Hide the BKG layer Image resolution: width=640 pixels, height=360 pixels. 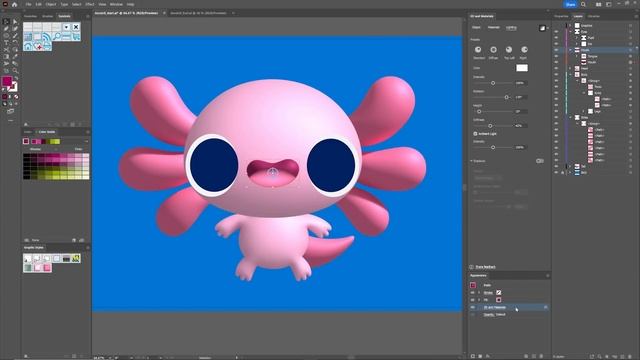(x=556, y=172)
